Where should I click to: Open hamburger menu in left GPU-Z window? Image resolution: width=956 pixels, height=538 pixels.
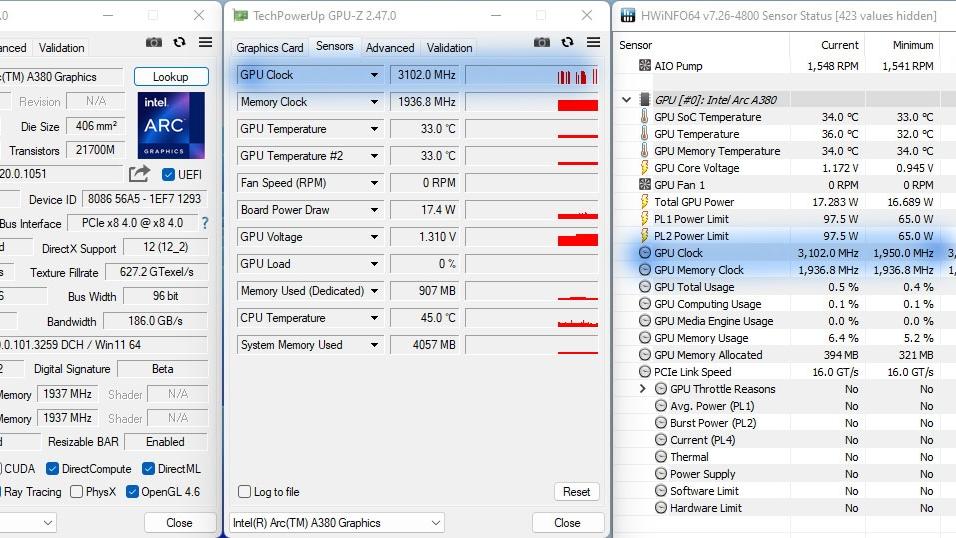pos(205,42)
